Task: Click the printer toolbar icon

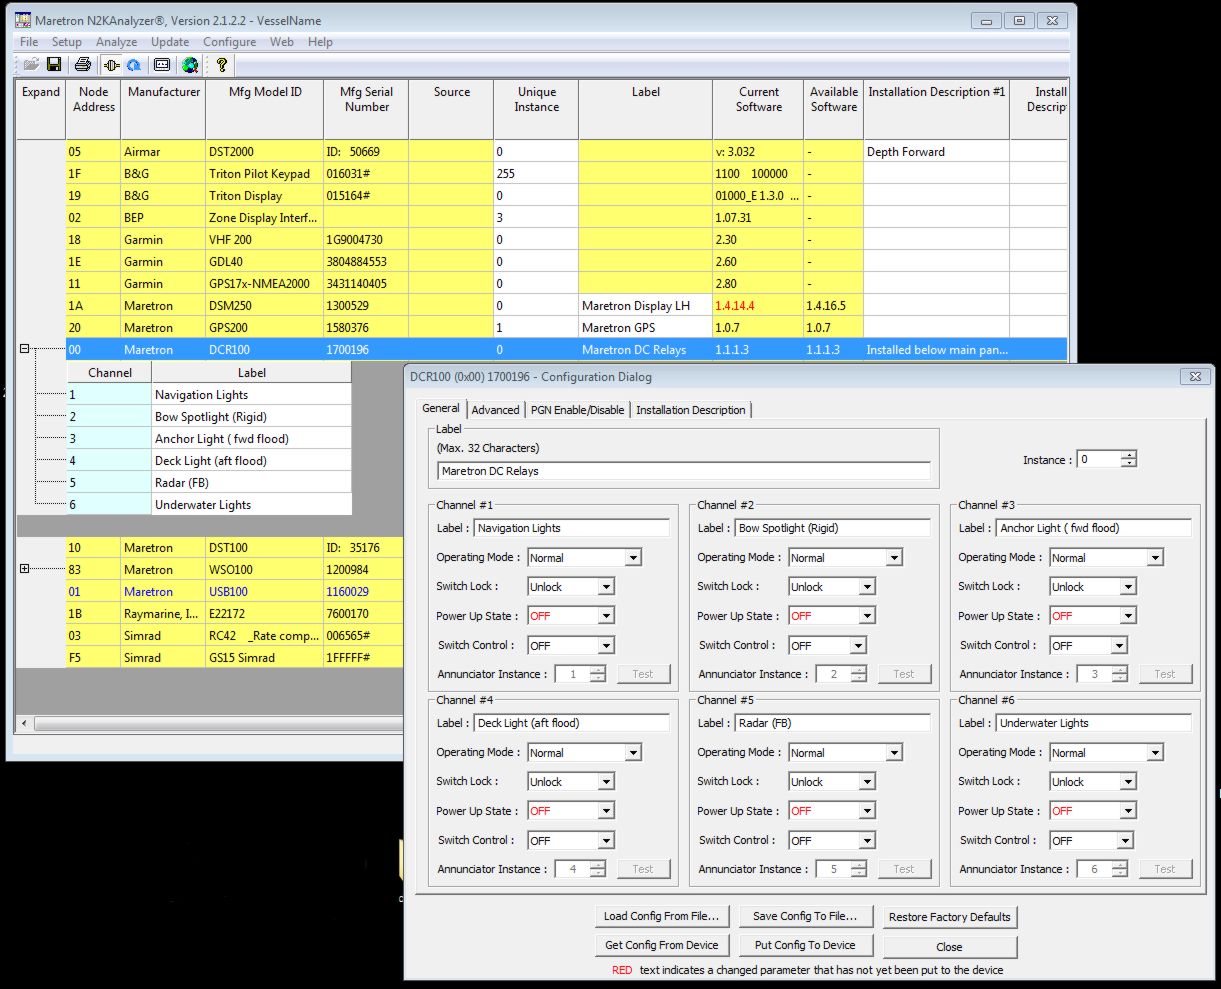Action: pyautogui.click(x=83, y=65)
